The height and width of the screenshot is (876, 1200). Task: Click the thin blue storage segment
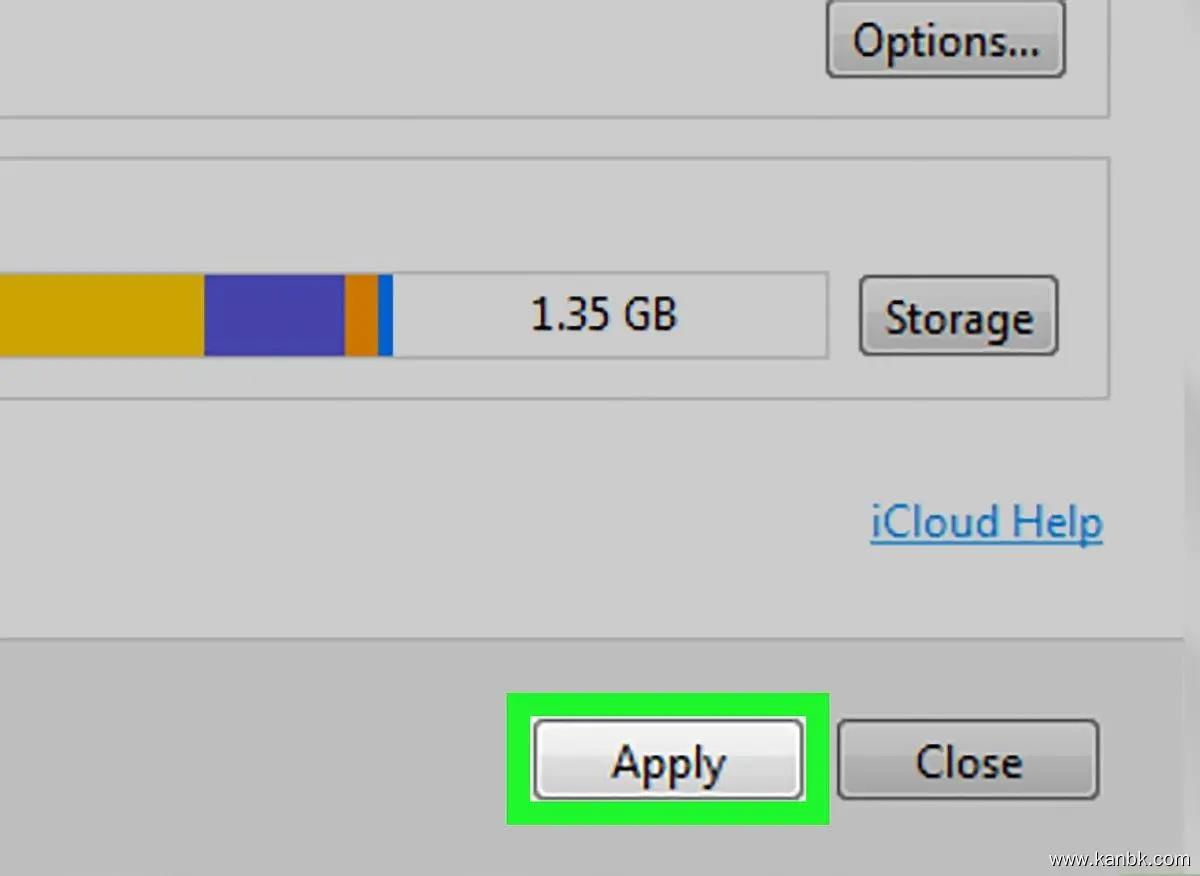coord(385,315)
